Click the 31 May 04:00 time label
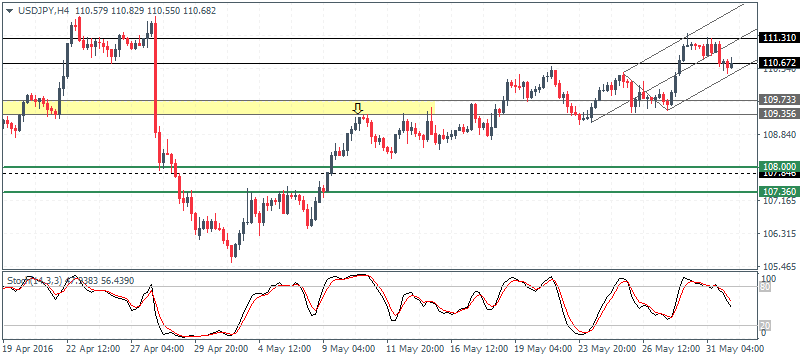 (735, 349)
